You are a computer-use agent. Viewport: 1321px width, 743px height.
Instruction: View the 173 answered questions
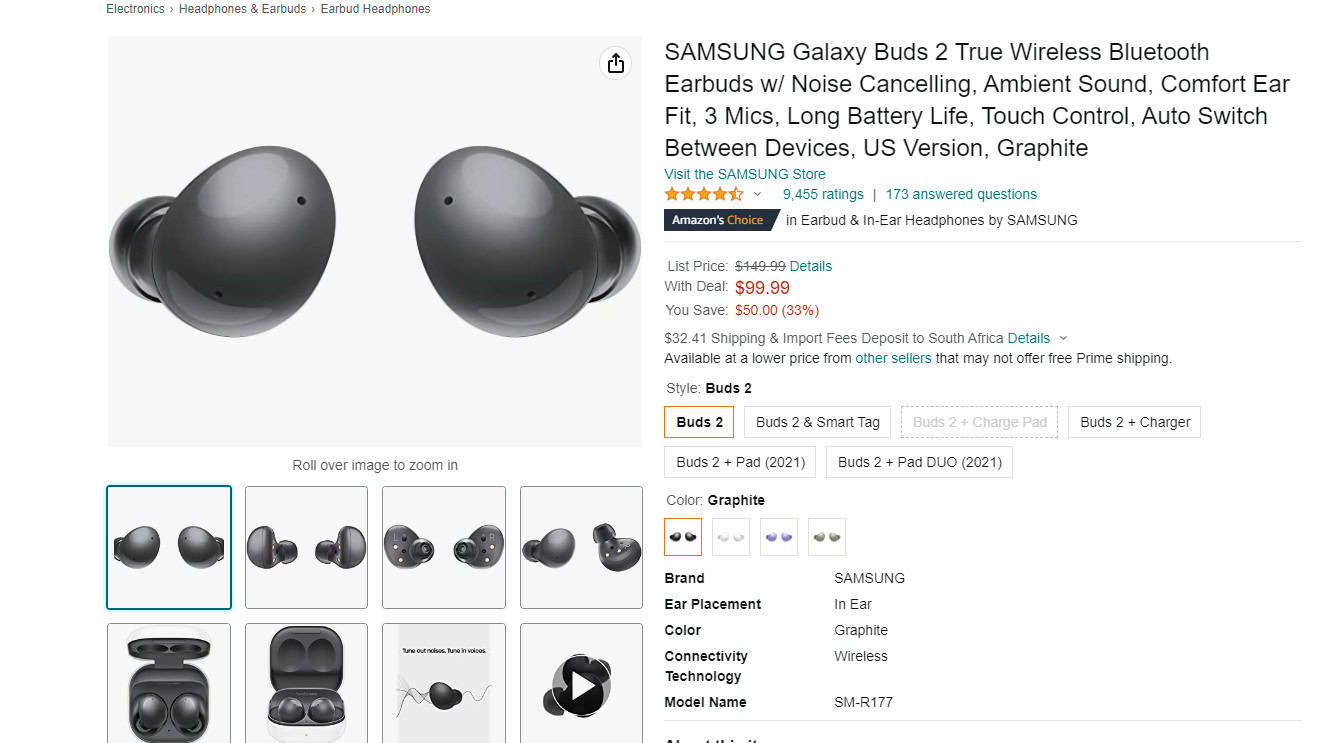[961, 194]
